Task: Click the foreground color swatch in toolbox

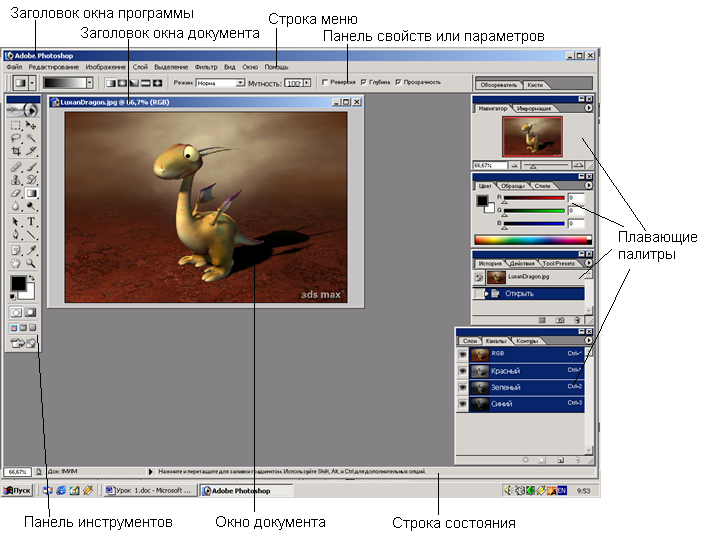Action: pos(18,283)
